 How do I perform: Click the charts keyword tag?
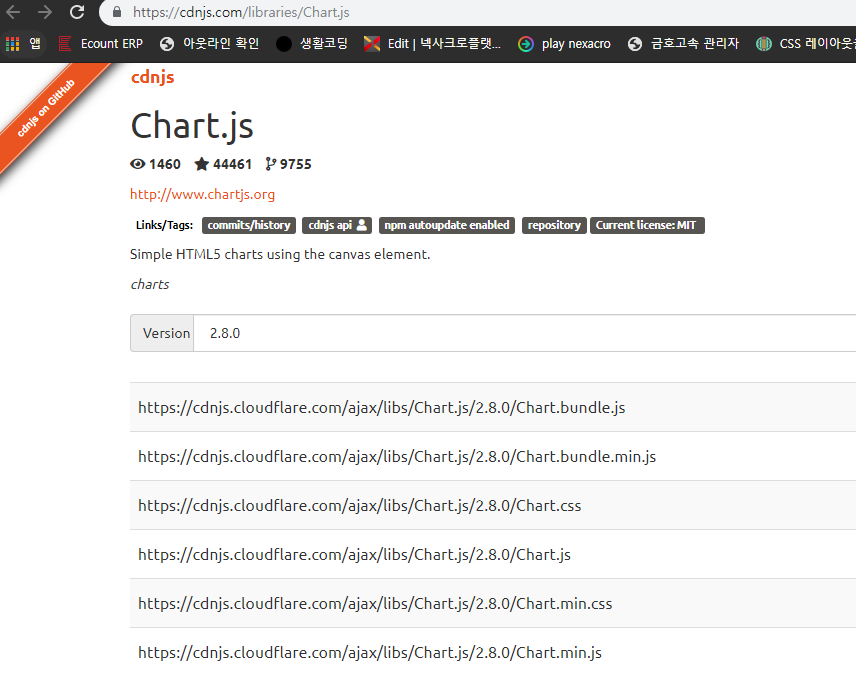pos(150,285)
